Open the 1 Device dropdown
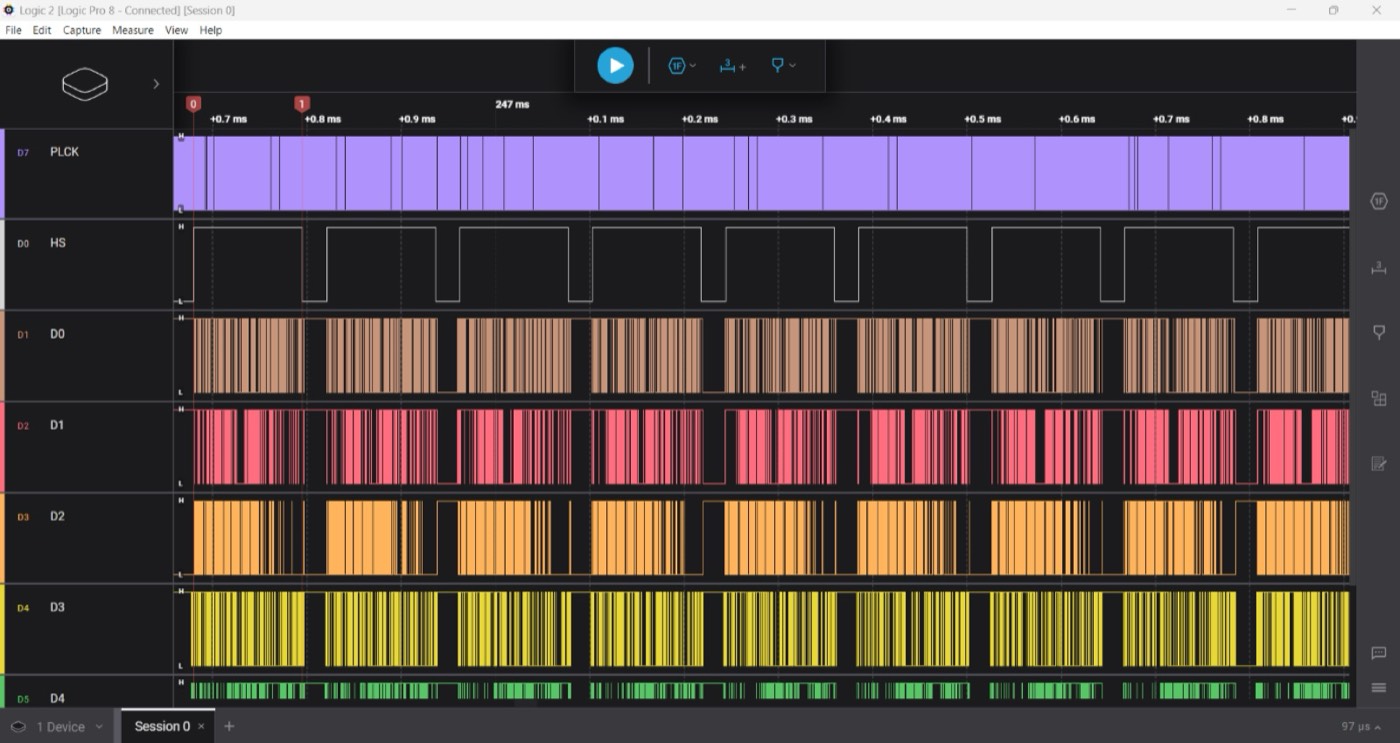The width and height of the screenshot is (1400, 743). 58,727
